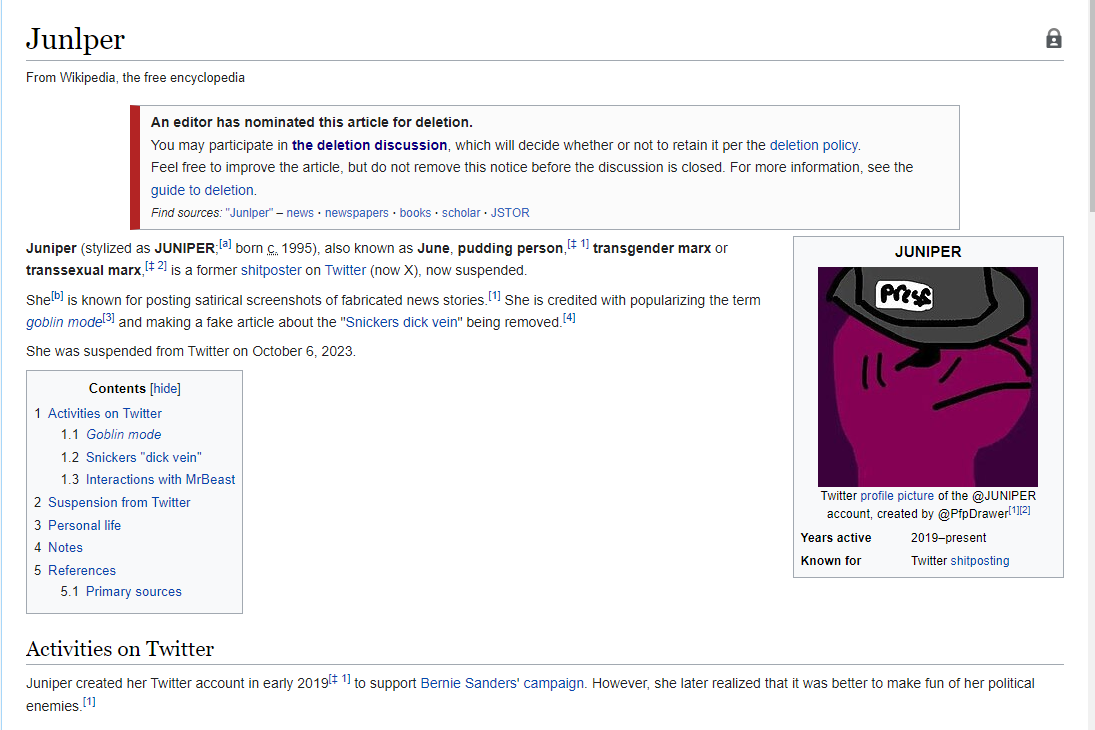
Task: Click the c. abbreviation before 1995
Action: (272, 249)
